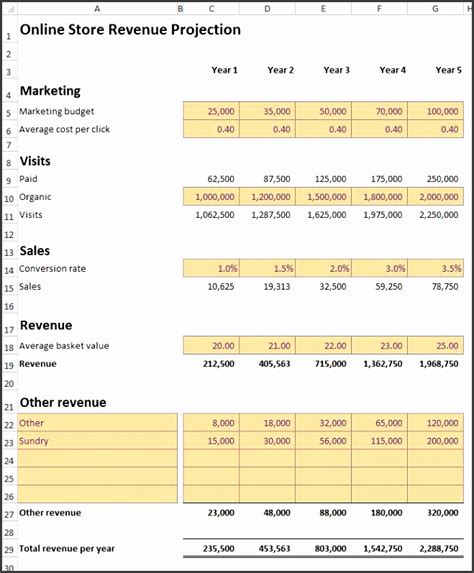
Task: Click the Sundry label cell
Action: [97, 441]
